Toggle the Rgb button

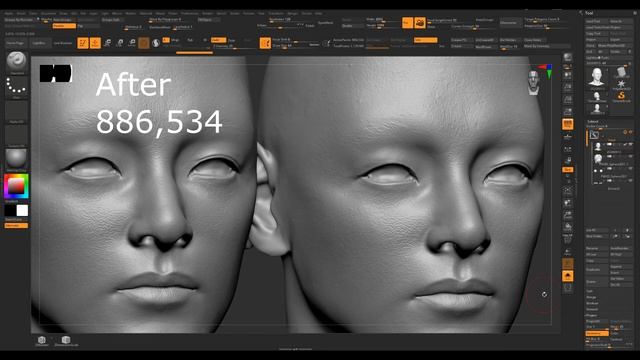pyautogui.click(x=190, y=40)
